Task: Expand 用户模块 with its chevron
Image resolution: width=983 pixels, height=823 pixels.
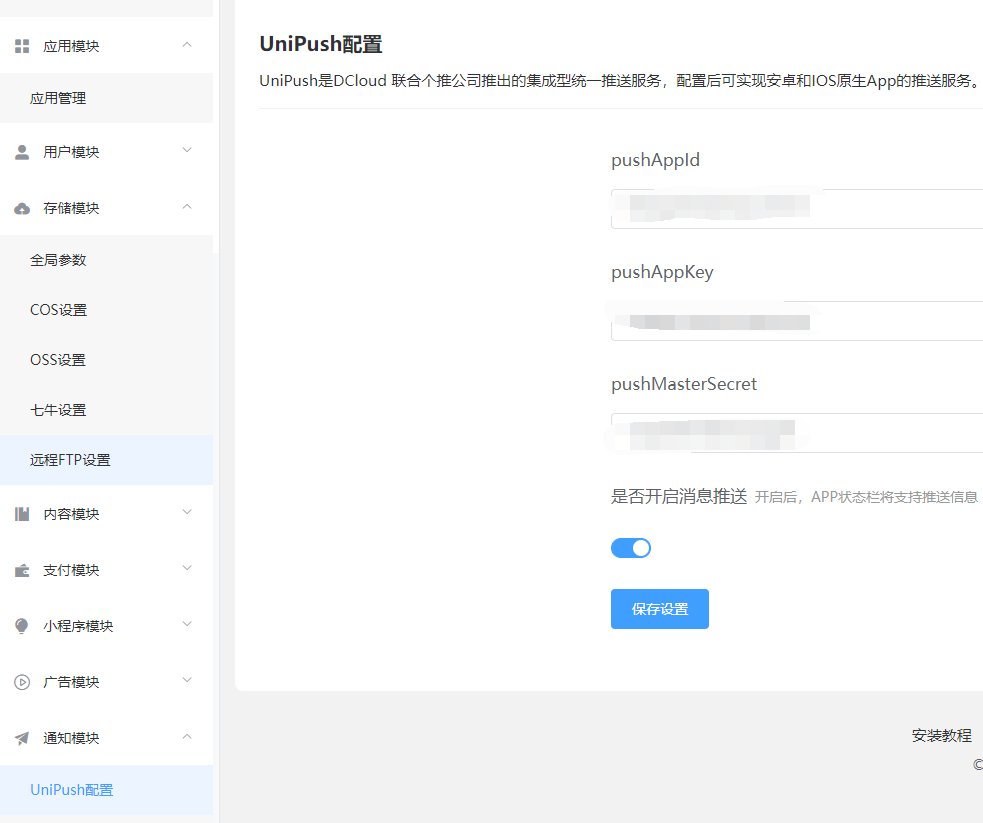Action: click(187, 150)
